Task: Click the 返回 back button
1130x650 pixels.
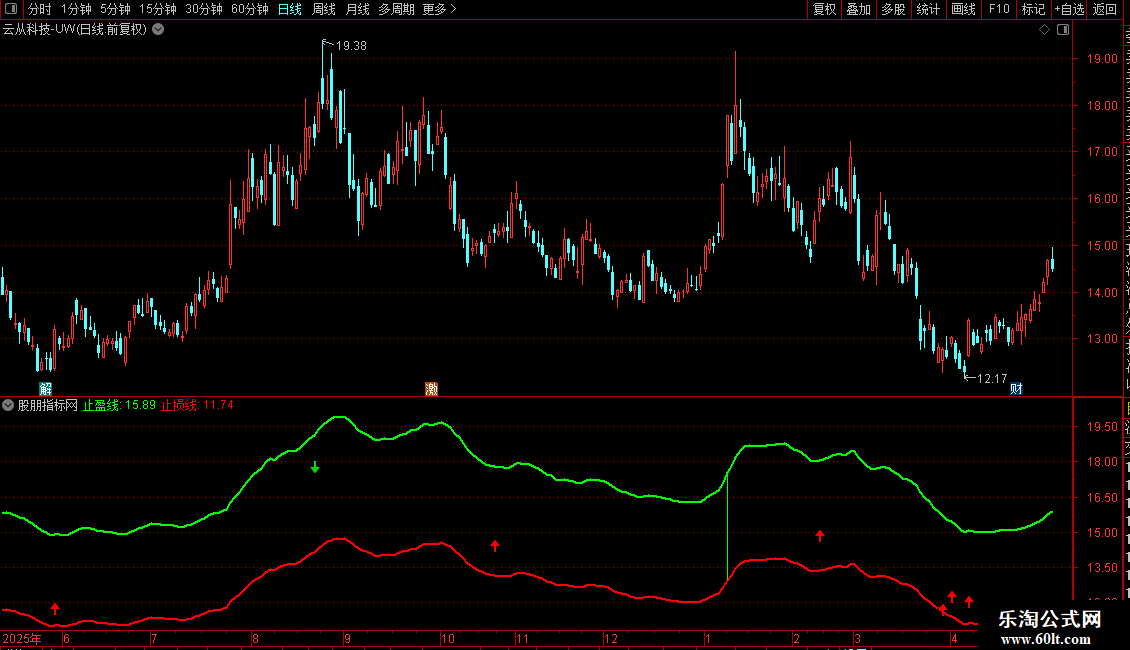Action: point(1105,9)
